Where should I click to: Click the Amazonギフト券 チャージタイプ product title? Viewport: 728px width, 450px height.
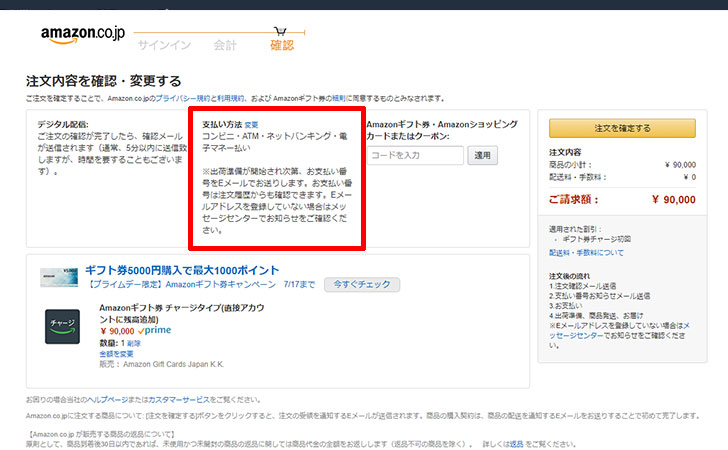pyautogui.click(x=182, y=313)
